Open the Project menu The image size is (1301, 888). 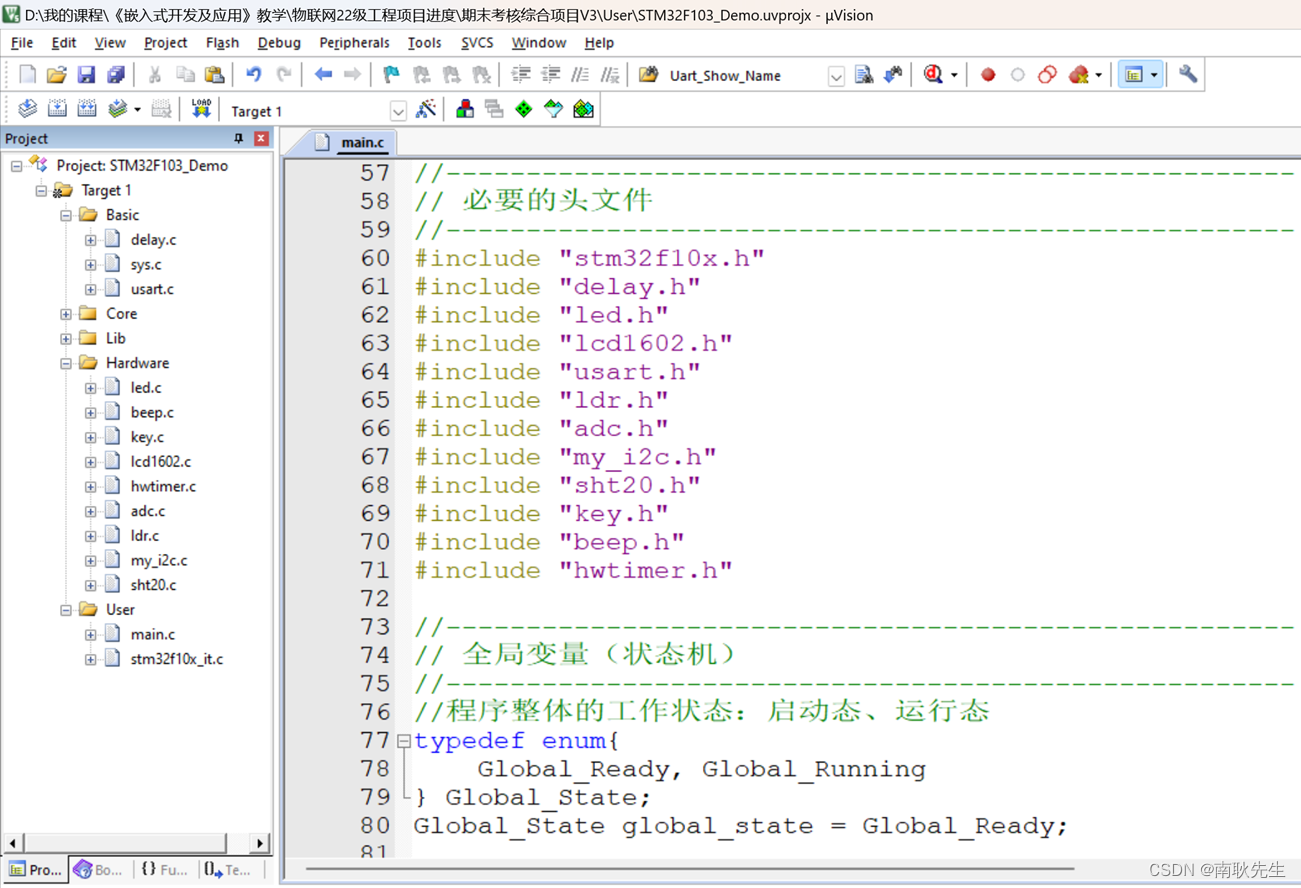point(165,43)
